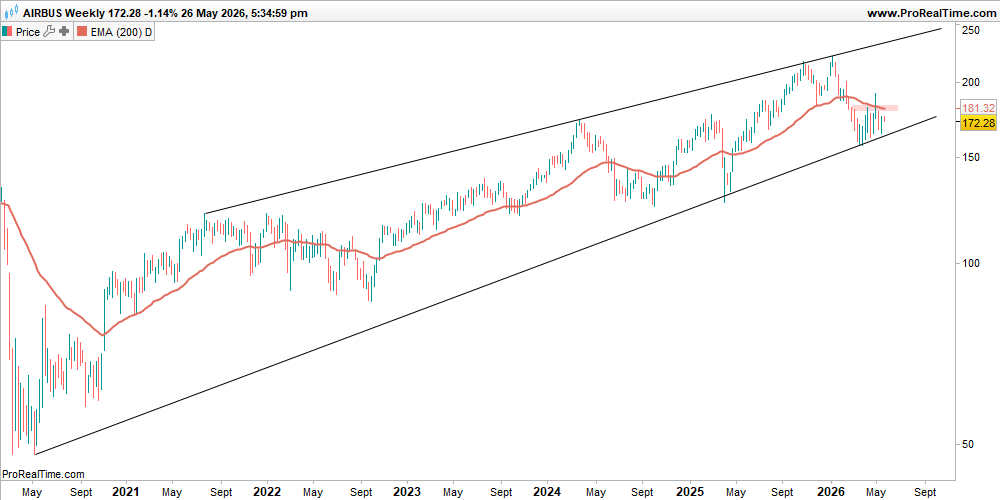Click the green-red Price color swatch
The width and height of the screenshot is (1000, 500).
point(7,32)
